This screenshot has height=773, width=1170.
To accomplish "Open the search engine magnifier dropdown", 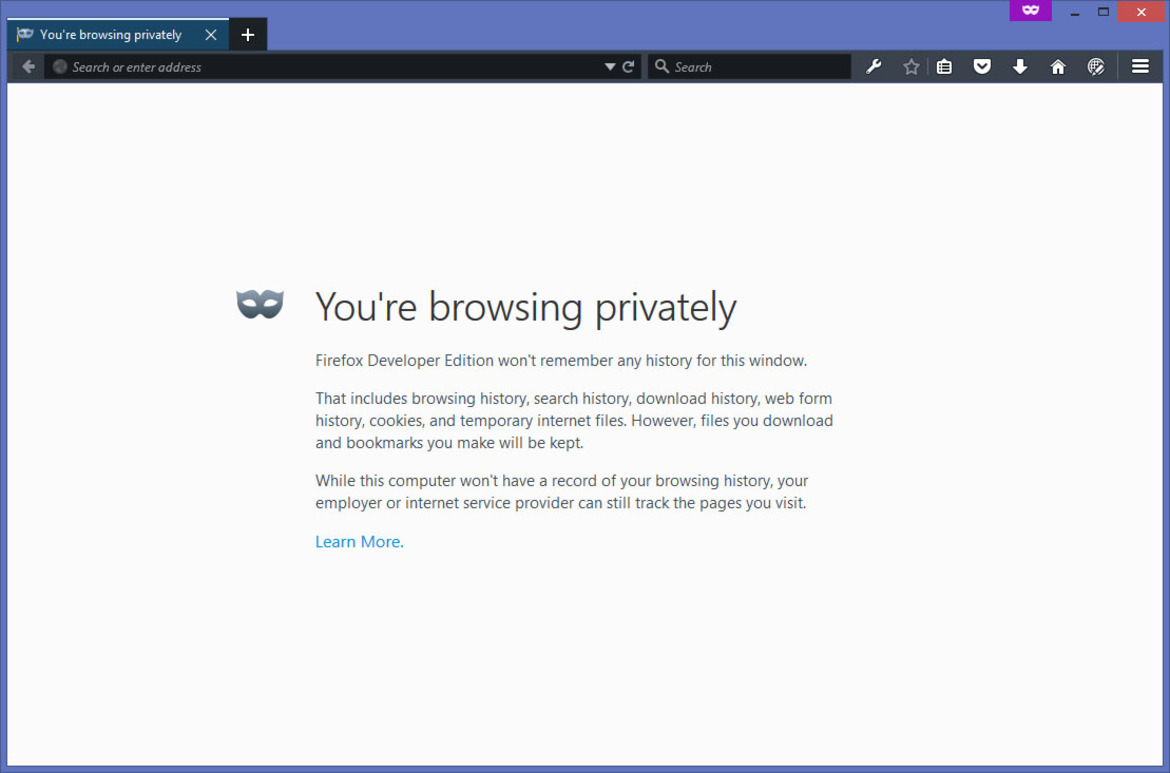I will point(662,66).
